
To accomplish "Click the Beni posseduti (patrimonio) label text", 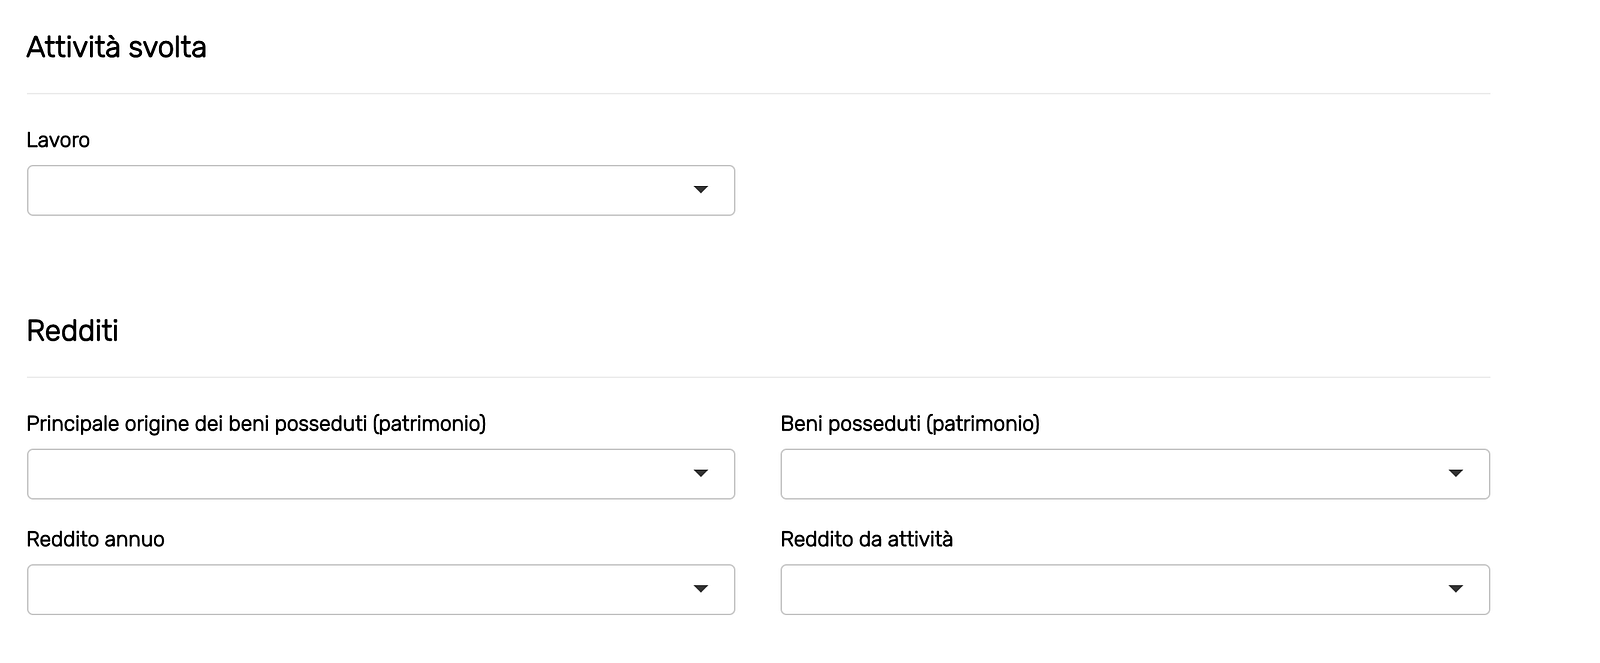I will [910, 424].
